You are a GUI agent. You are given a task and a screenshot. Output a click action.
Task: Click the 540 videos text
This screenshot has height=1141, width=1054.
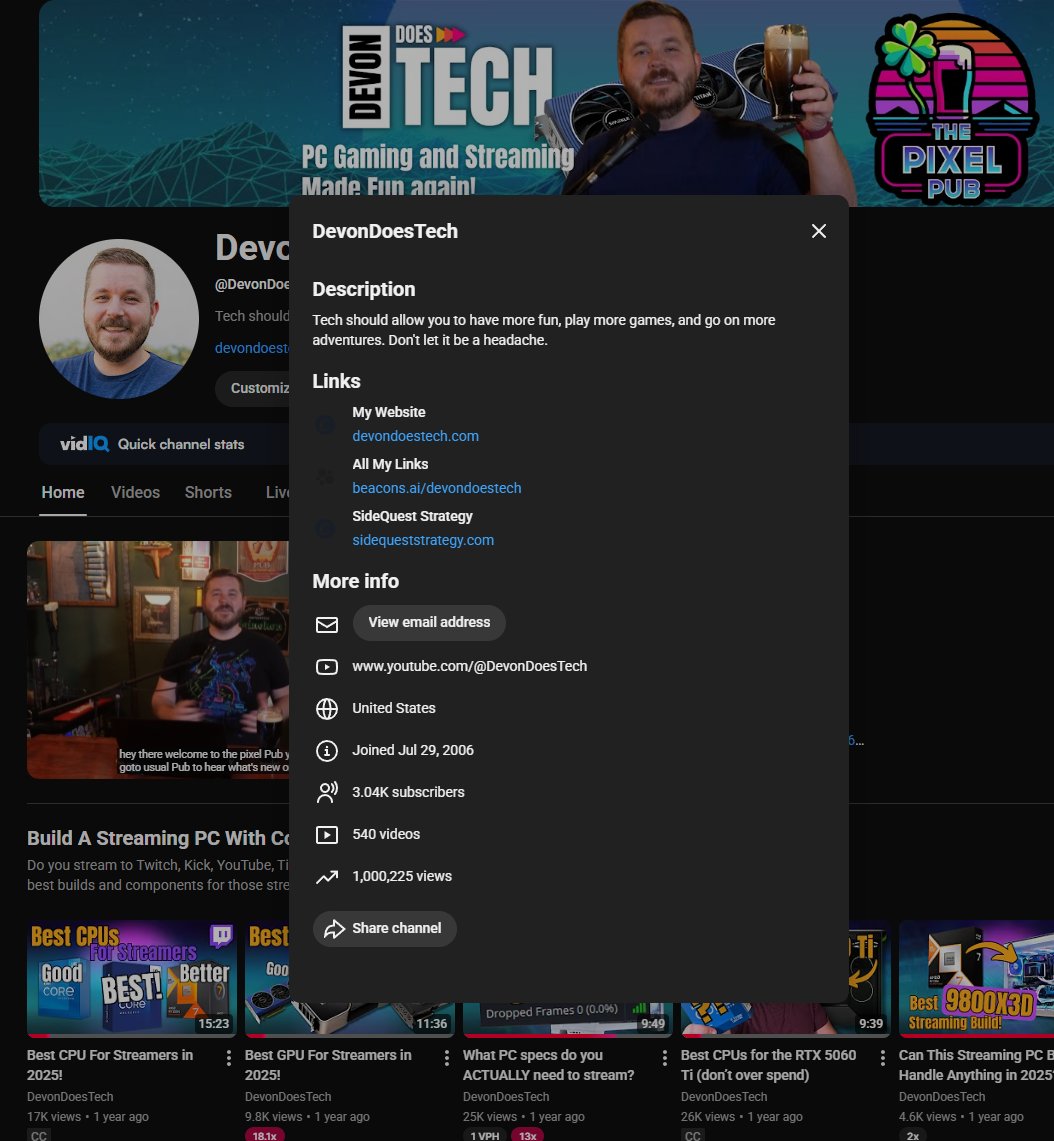(x=386, y=834)
